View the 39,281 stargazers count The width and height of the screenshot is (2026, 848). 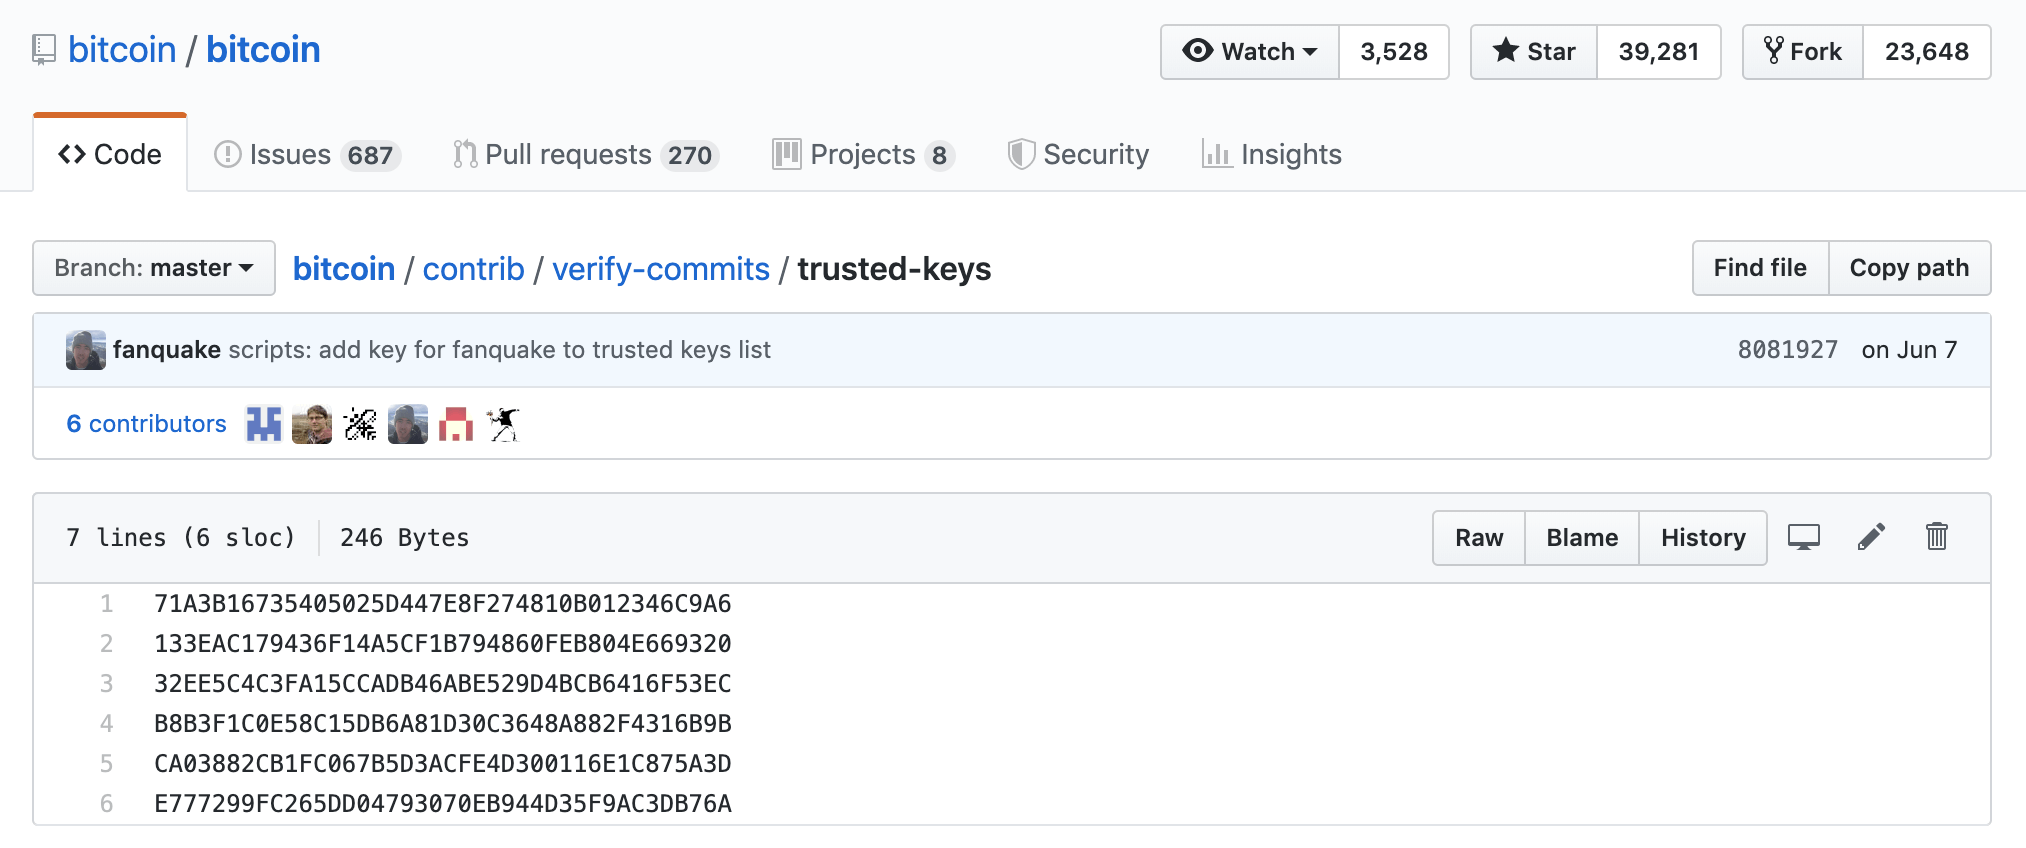pos(1659,51)
